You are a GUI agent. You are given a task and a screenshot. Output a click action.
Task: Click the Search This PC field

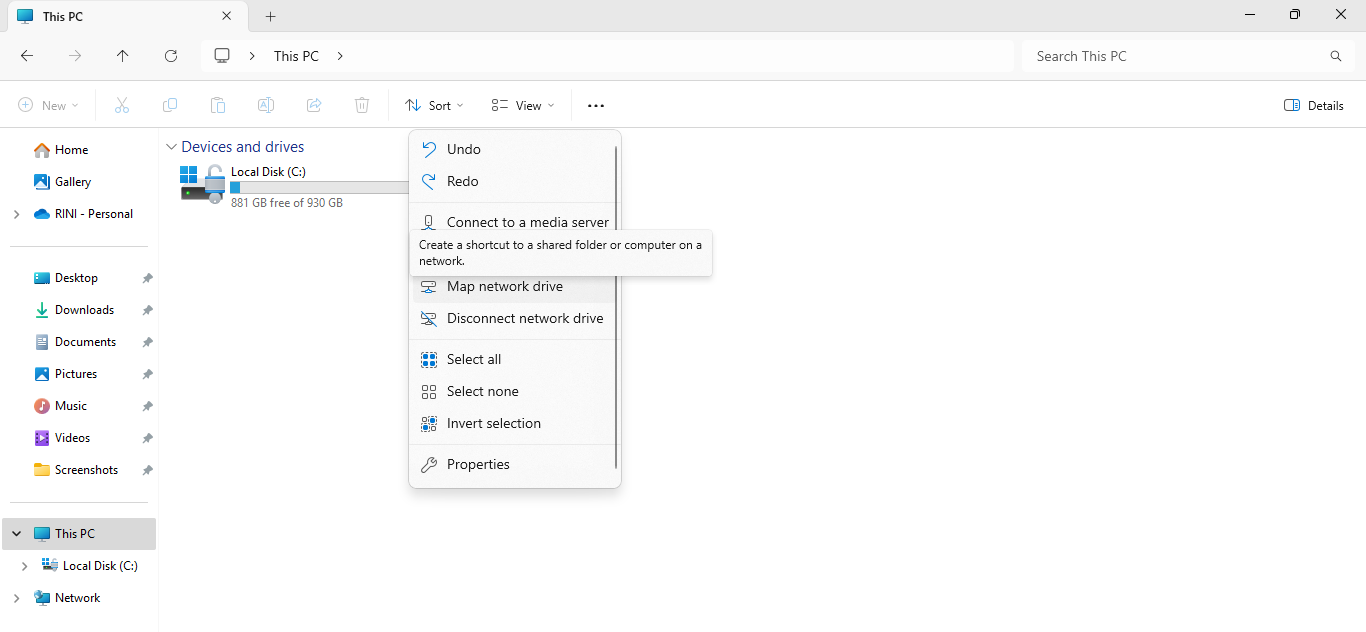pos(1180,56)
